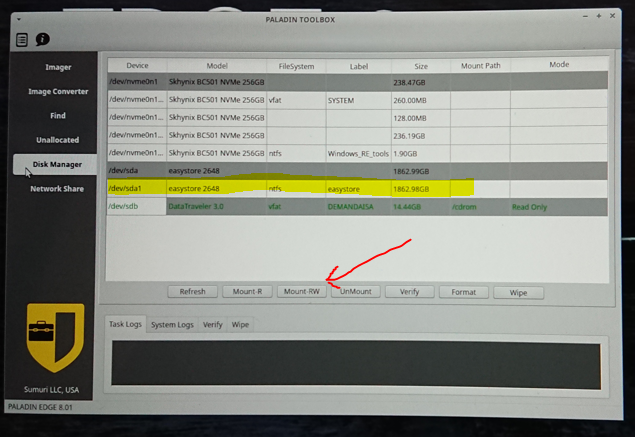
Task: Open the menu list icon in the toolbar
Action: click(x=22, y=40)
